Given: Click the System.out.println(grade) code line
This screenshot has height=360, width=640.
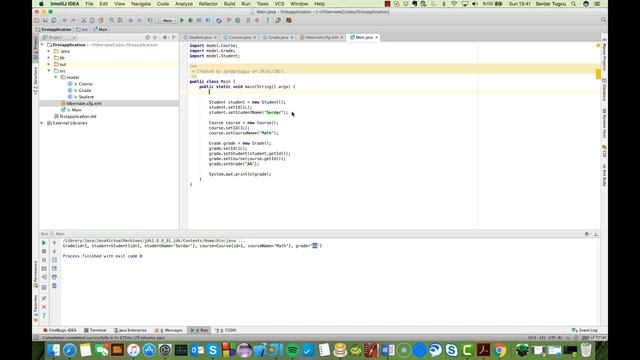Looking at the screenshot, I should click(x=240, y=174).
